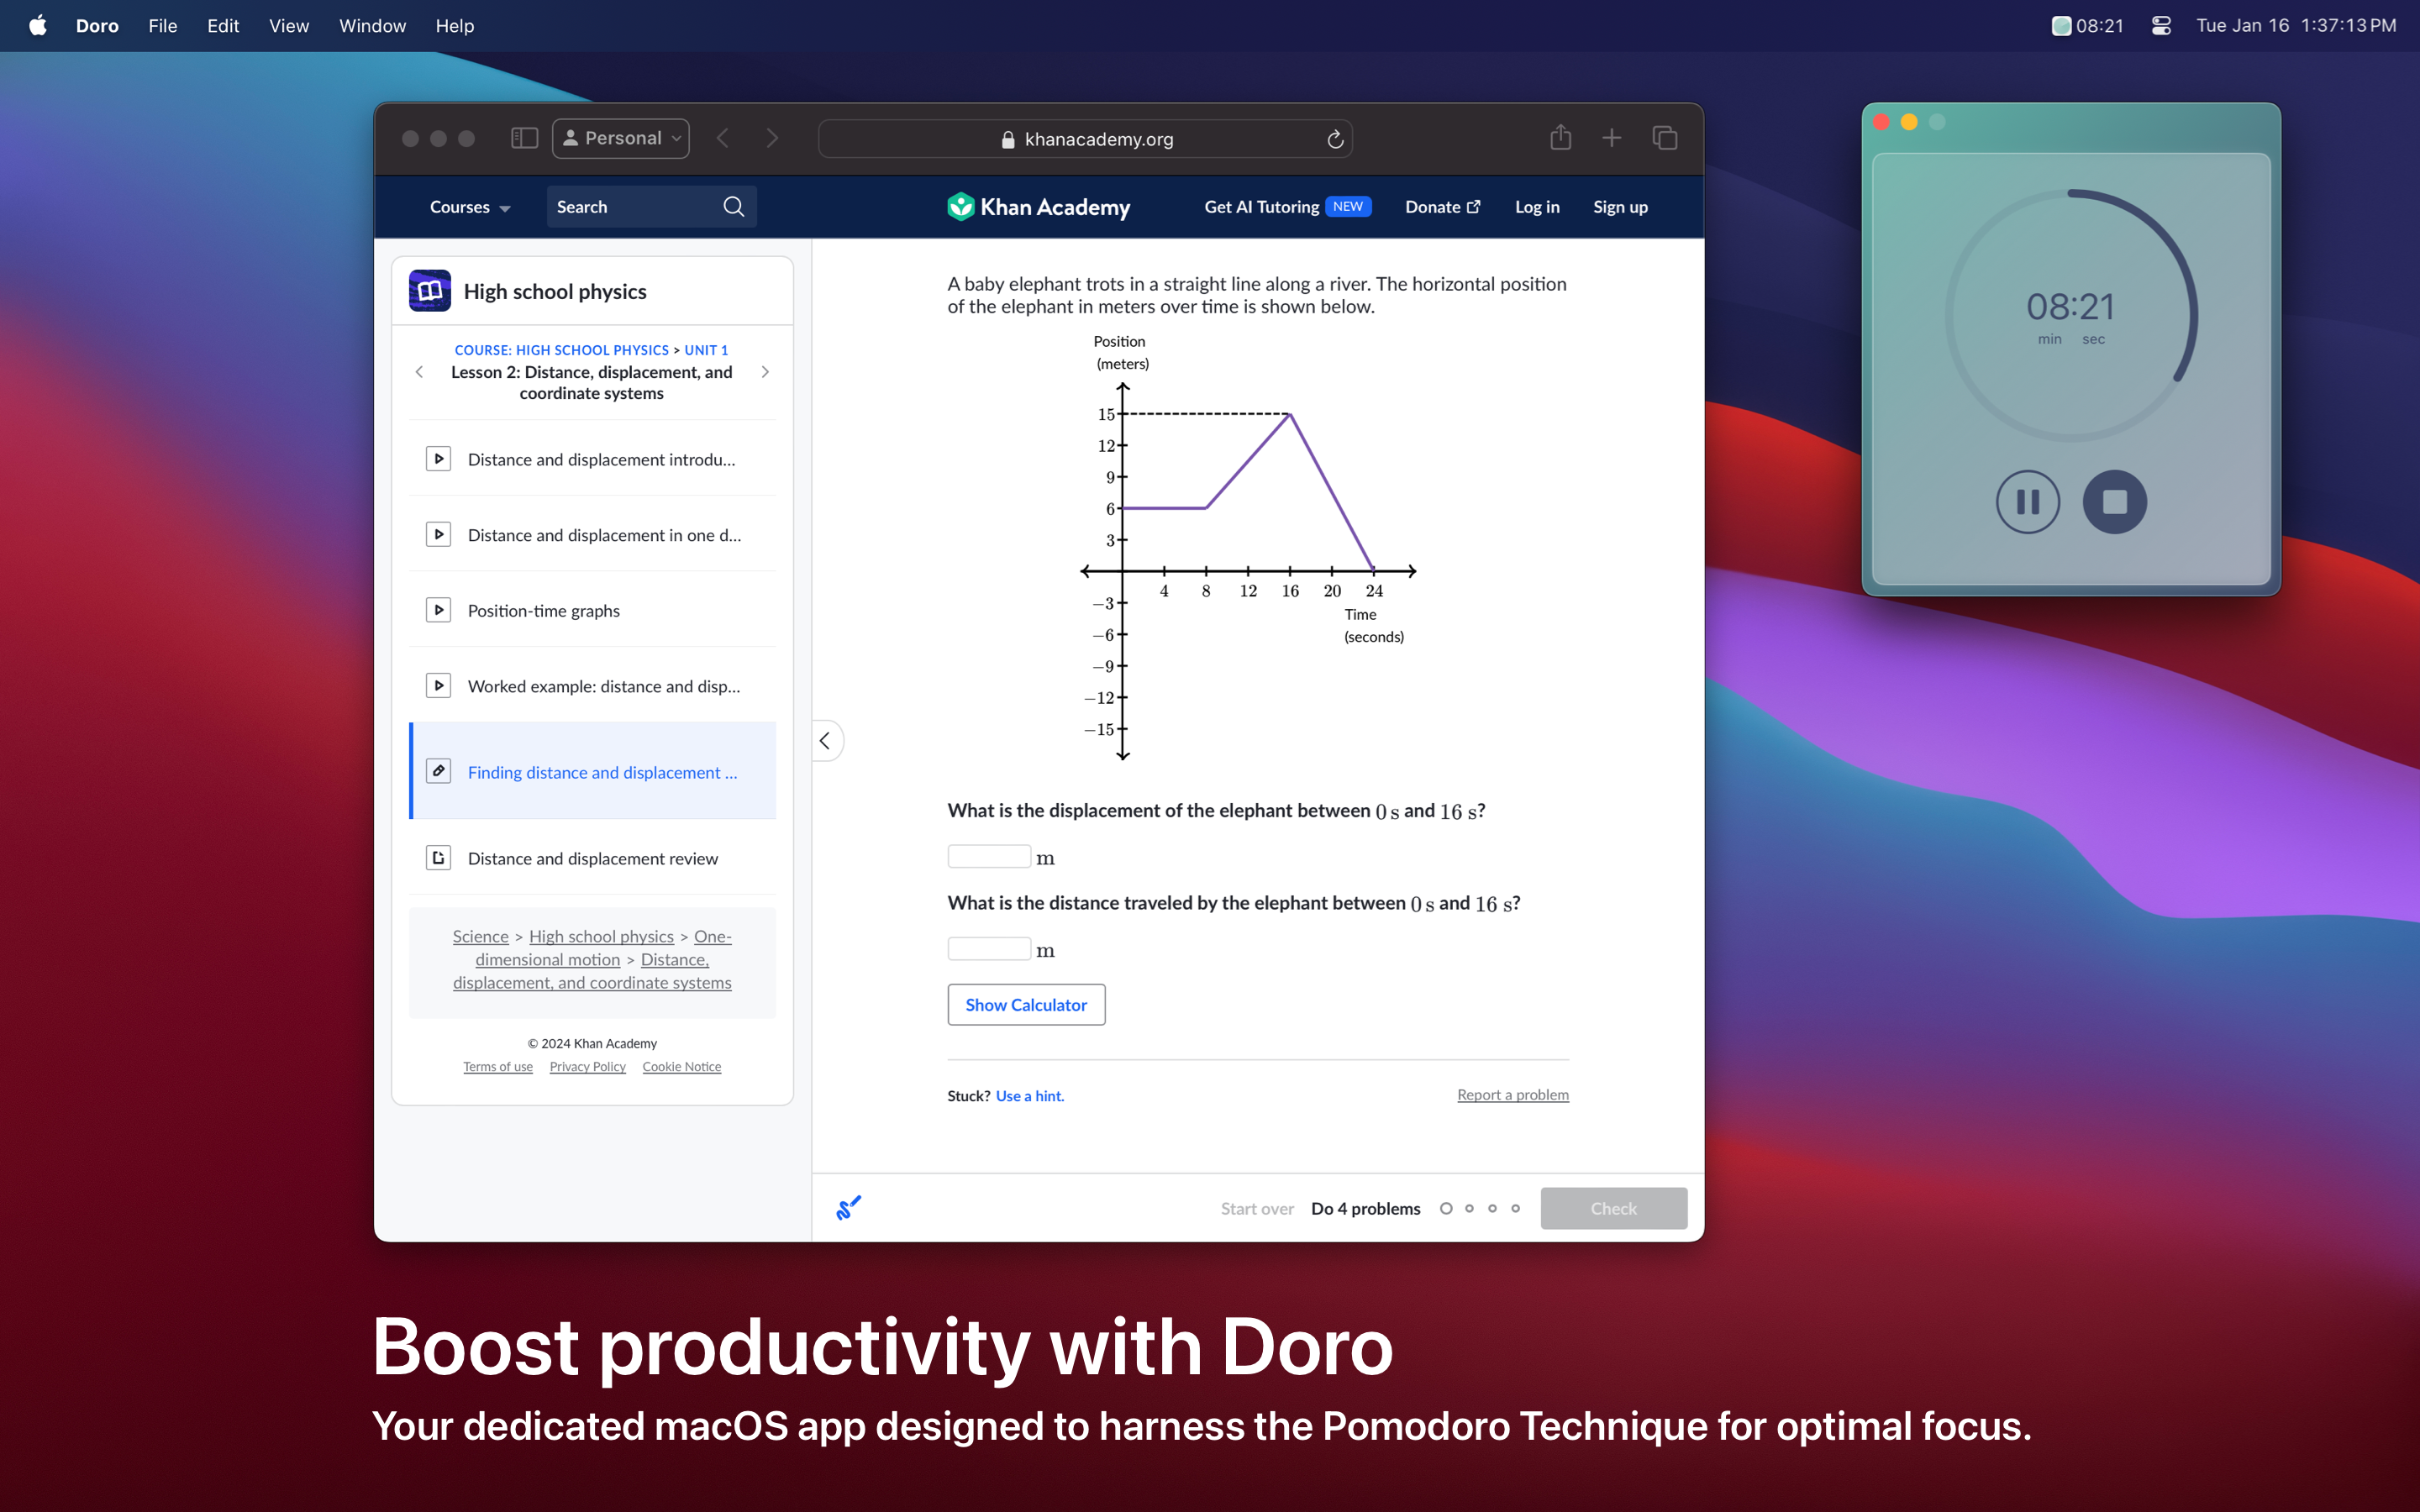
Task: Go forward in Safari
Action: pos(772,138)
